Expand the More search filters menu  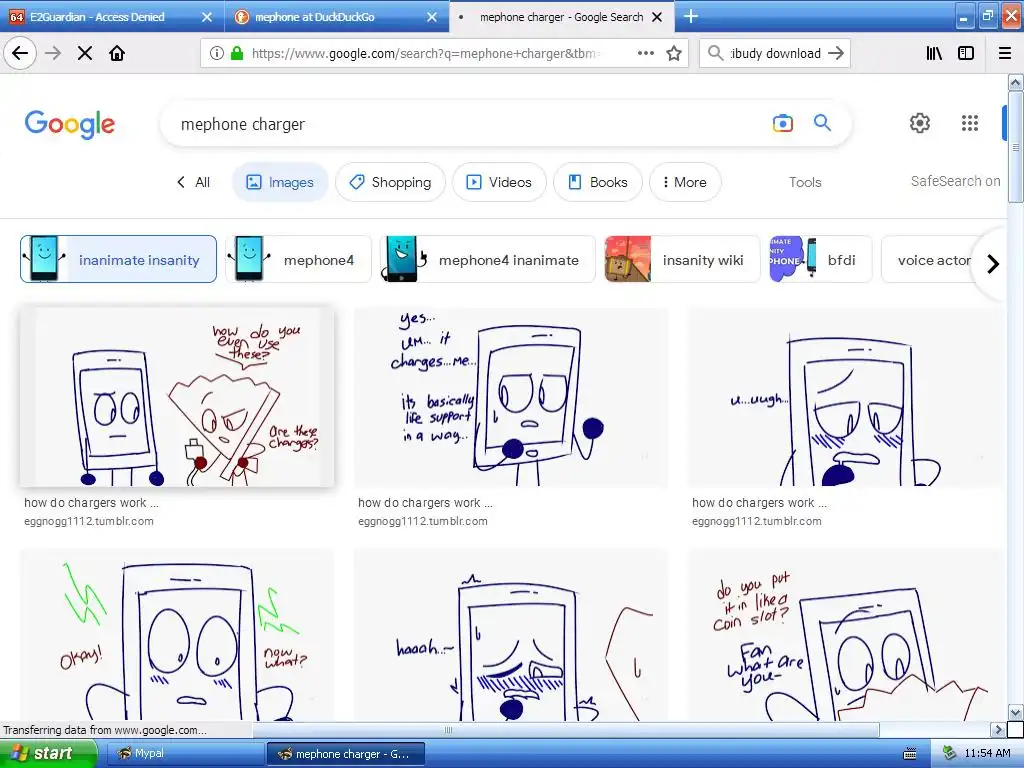pyautogui.click(x=685, y=182)
